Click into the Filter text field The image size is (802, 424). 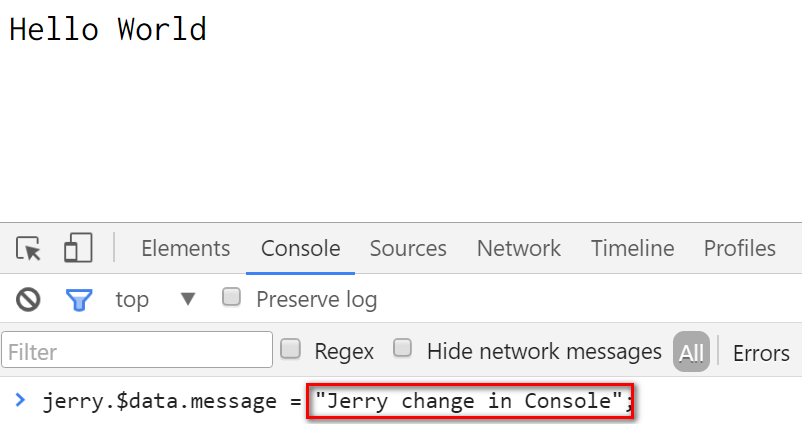pyautogui.click(x=137, y=350)
